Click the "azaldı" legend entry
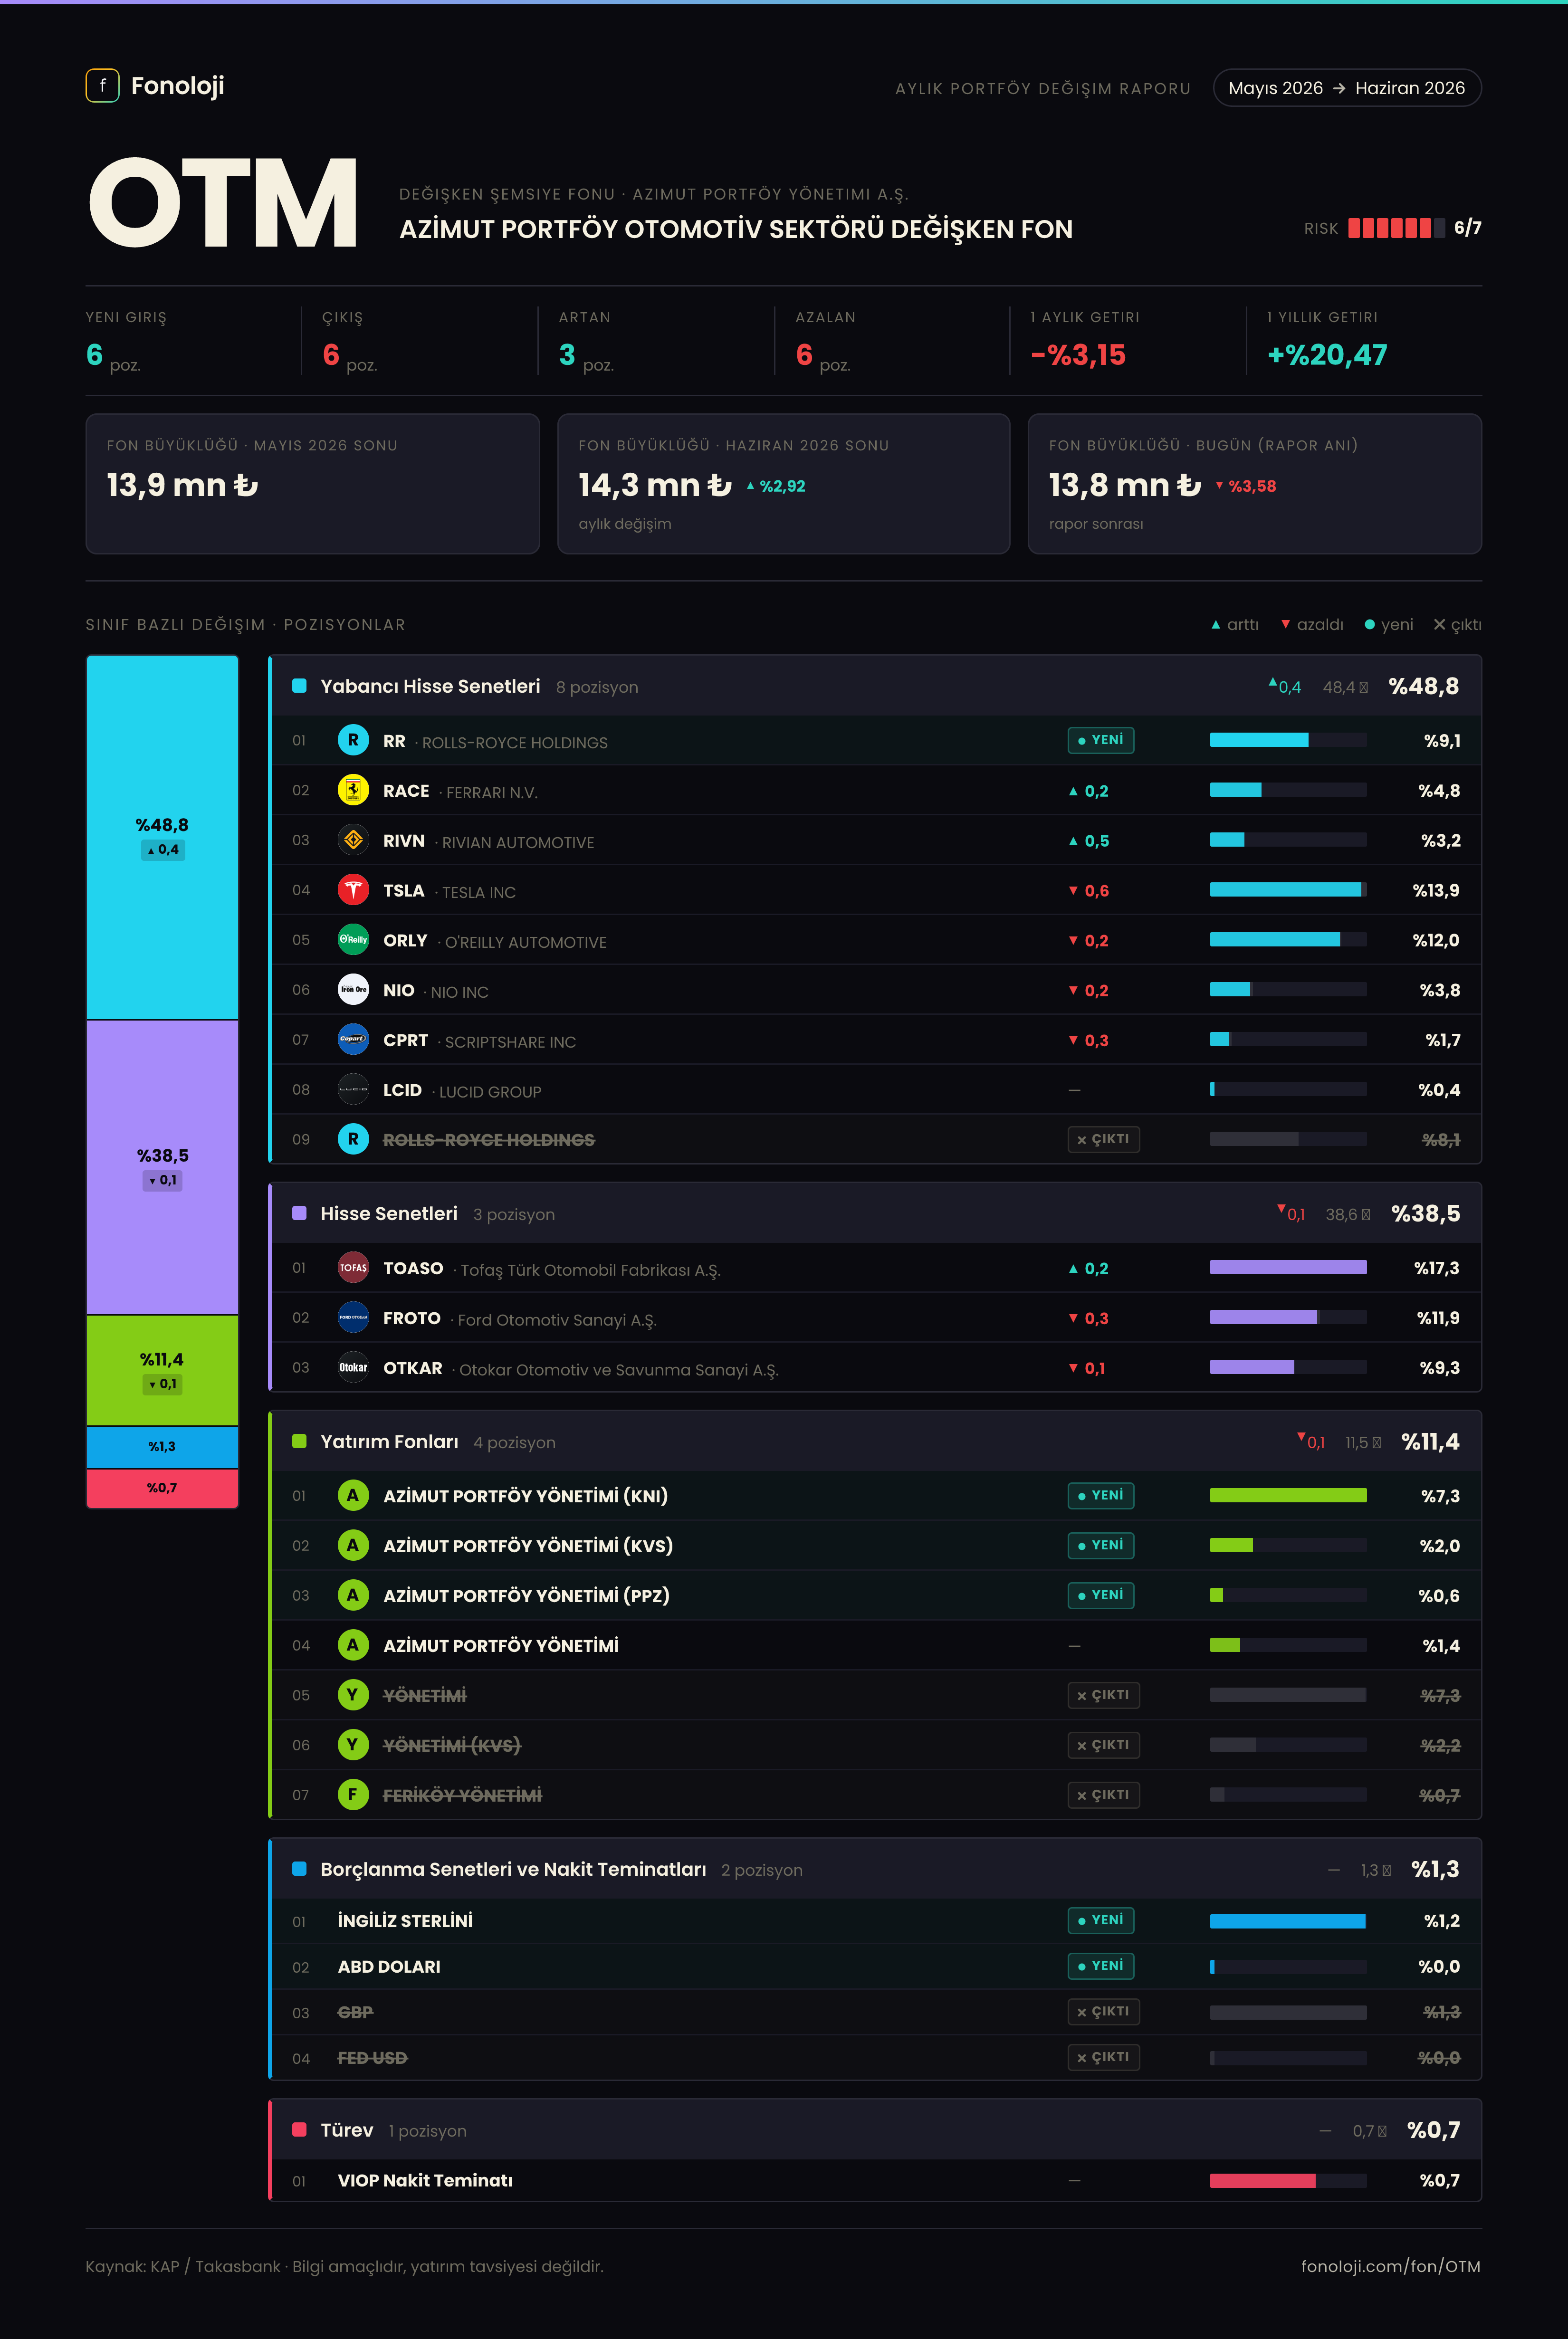This screenshot has width=1568, height=2339. [x=1312, y=625]
